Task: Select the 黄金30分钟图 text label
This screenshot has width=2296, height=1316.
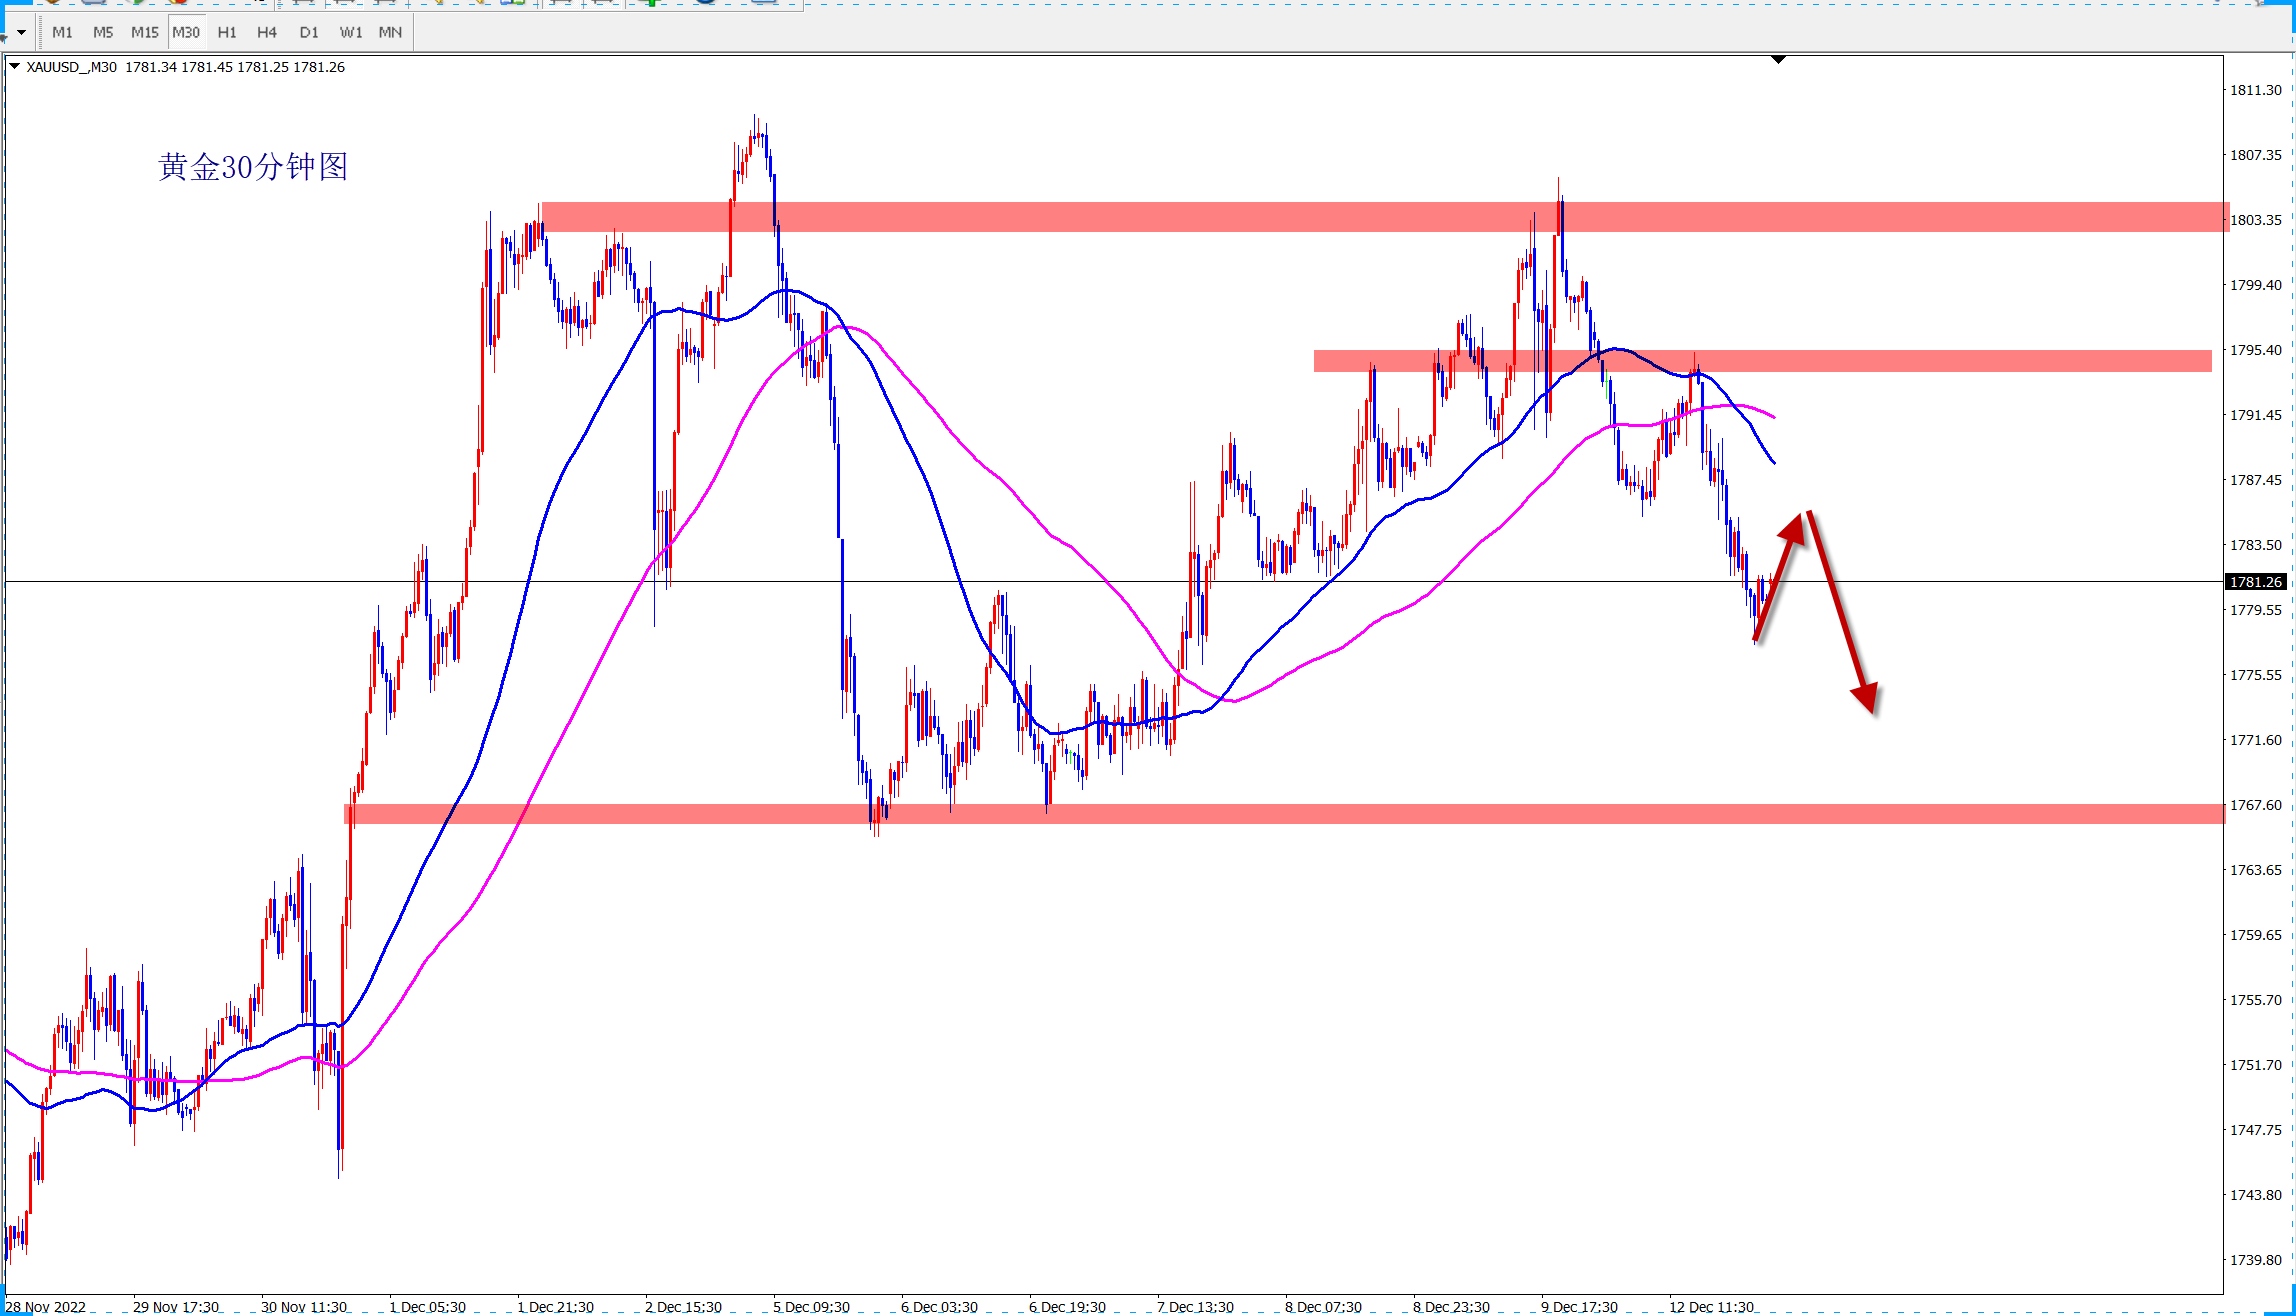Action: tap(253, 167)
